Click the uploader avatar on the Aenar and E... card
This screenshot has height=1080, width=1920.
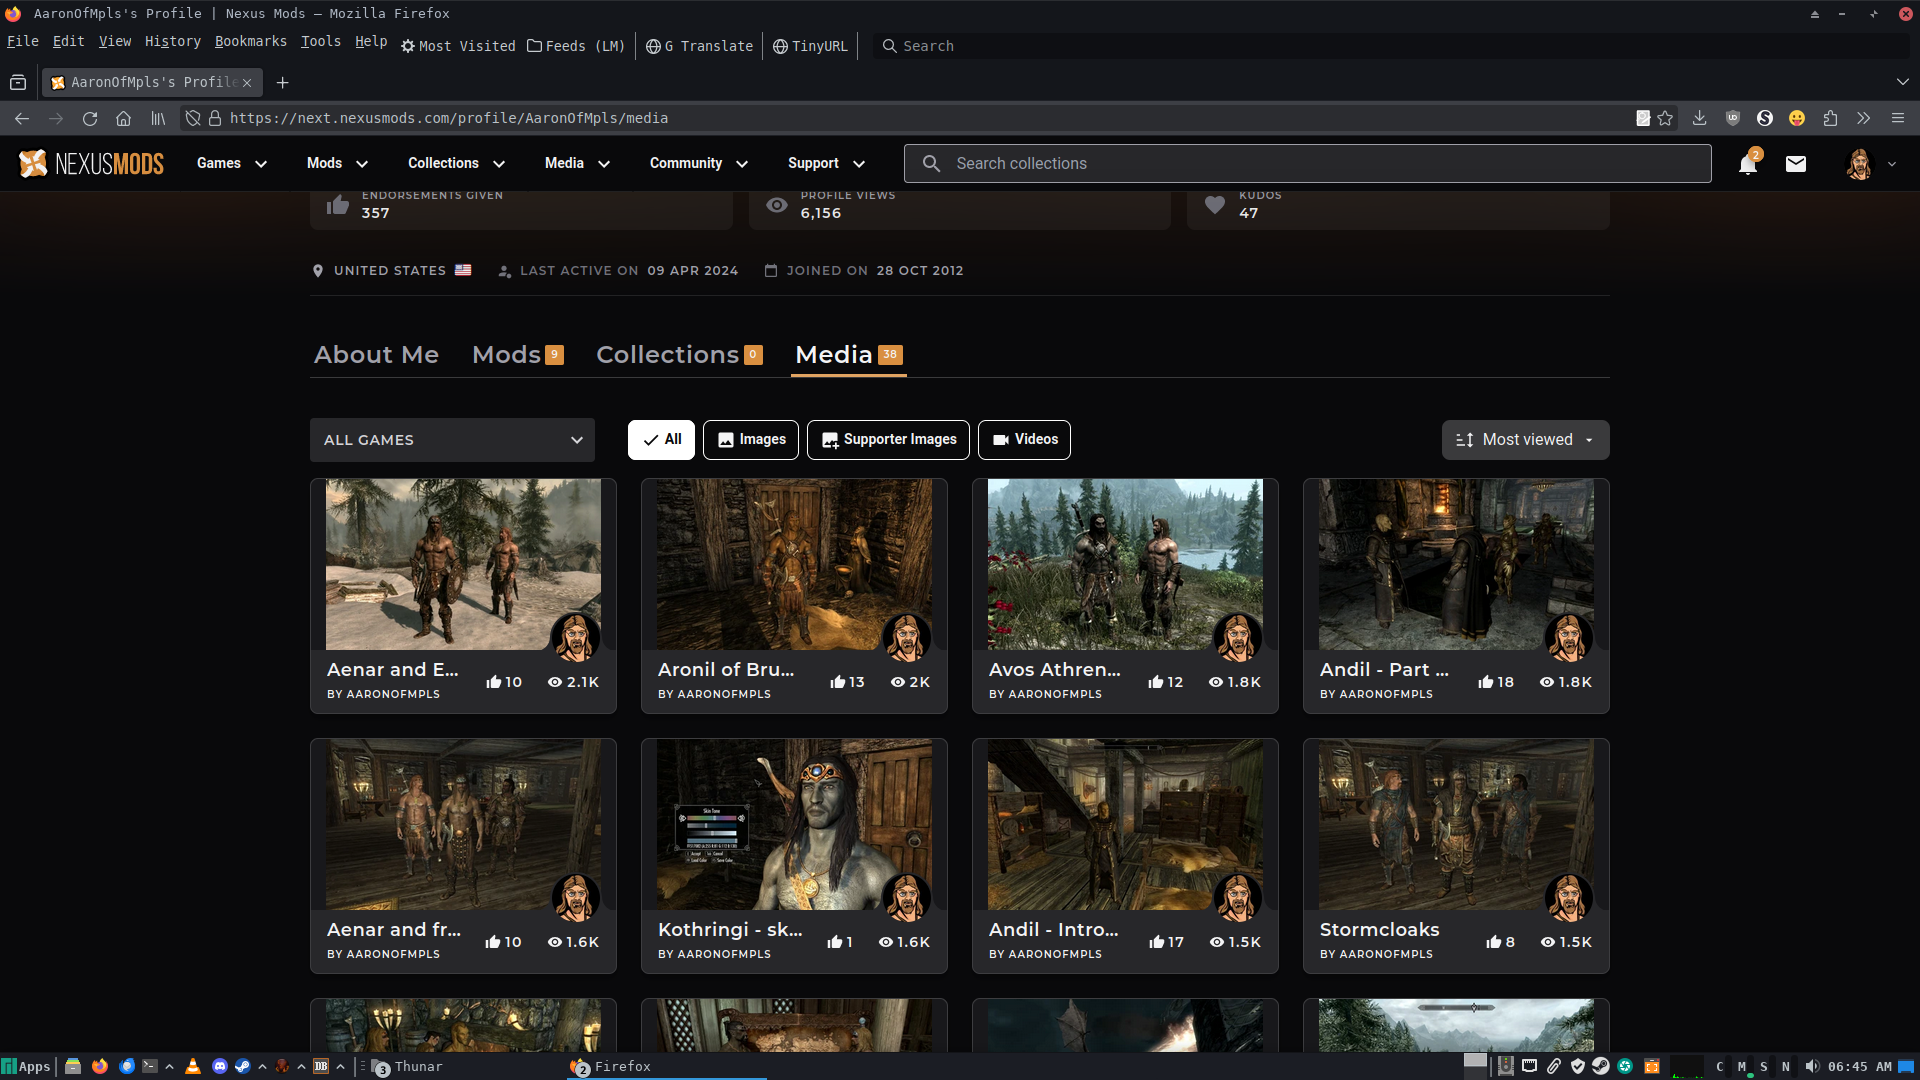coord(575,637)
